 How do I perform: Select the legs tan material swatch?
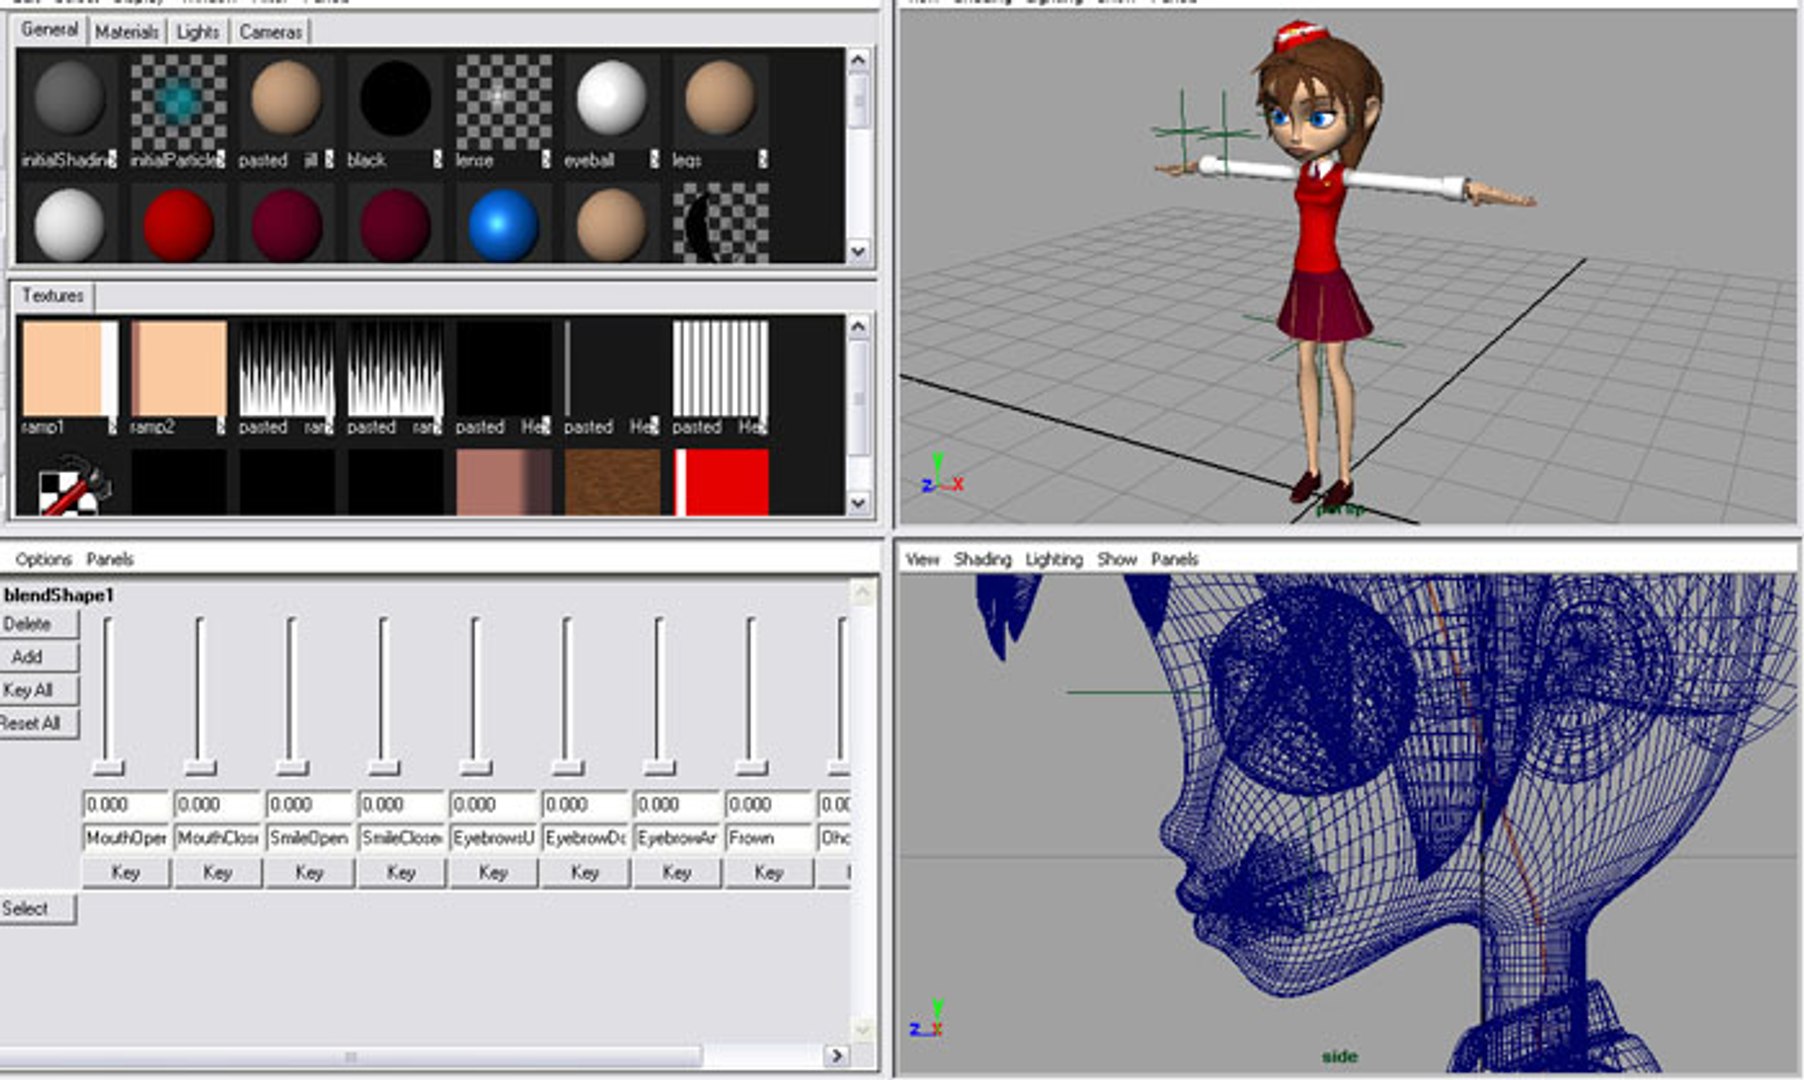[x=720, y=100]
